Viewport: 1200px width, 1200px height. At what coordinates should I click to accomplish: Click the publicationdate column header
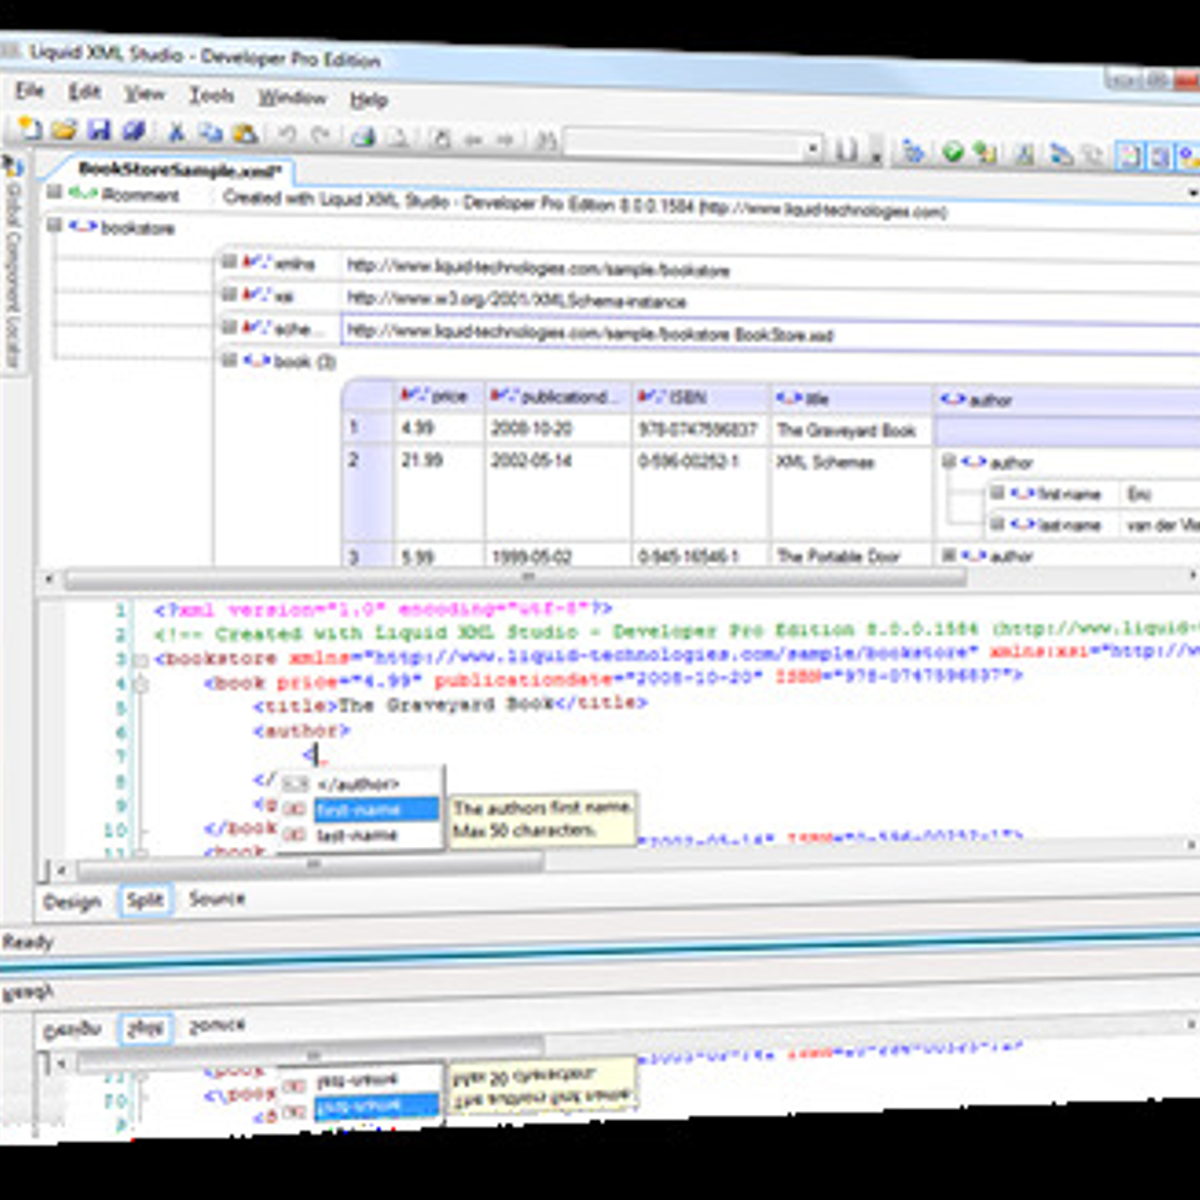click(558, 397)
